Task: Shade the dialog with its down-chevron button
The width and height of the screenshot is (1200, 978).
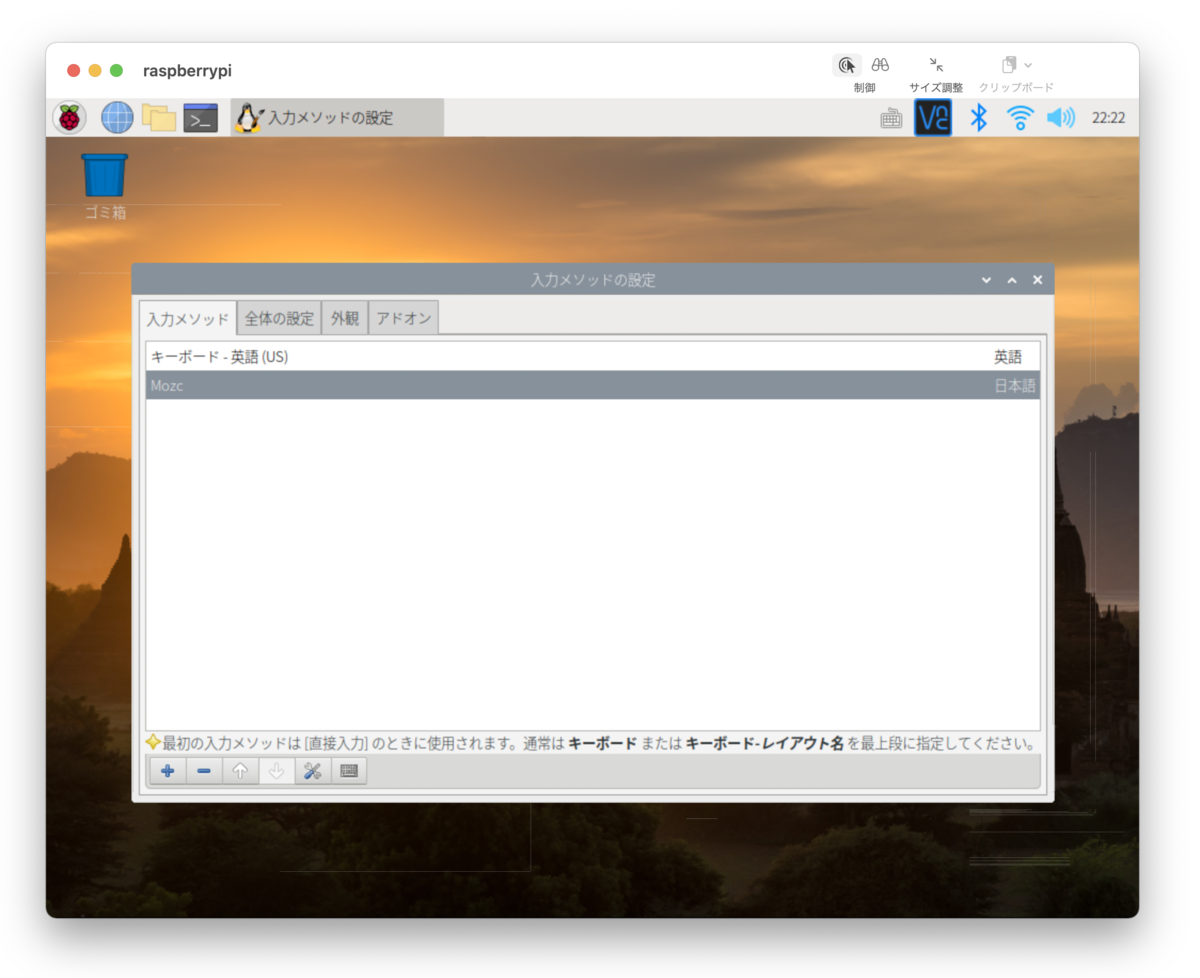Action: 987,280
